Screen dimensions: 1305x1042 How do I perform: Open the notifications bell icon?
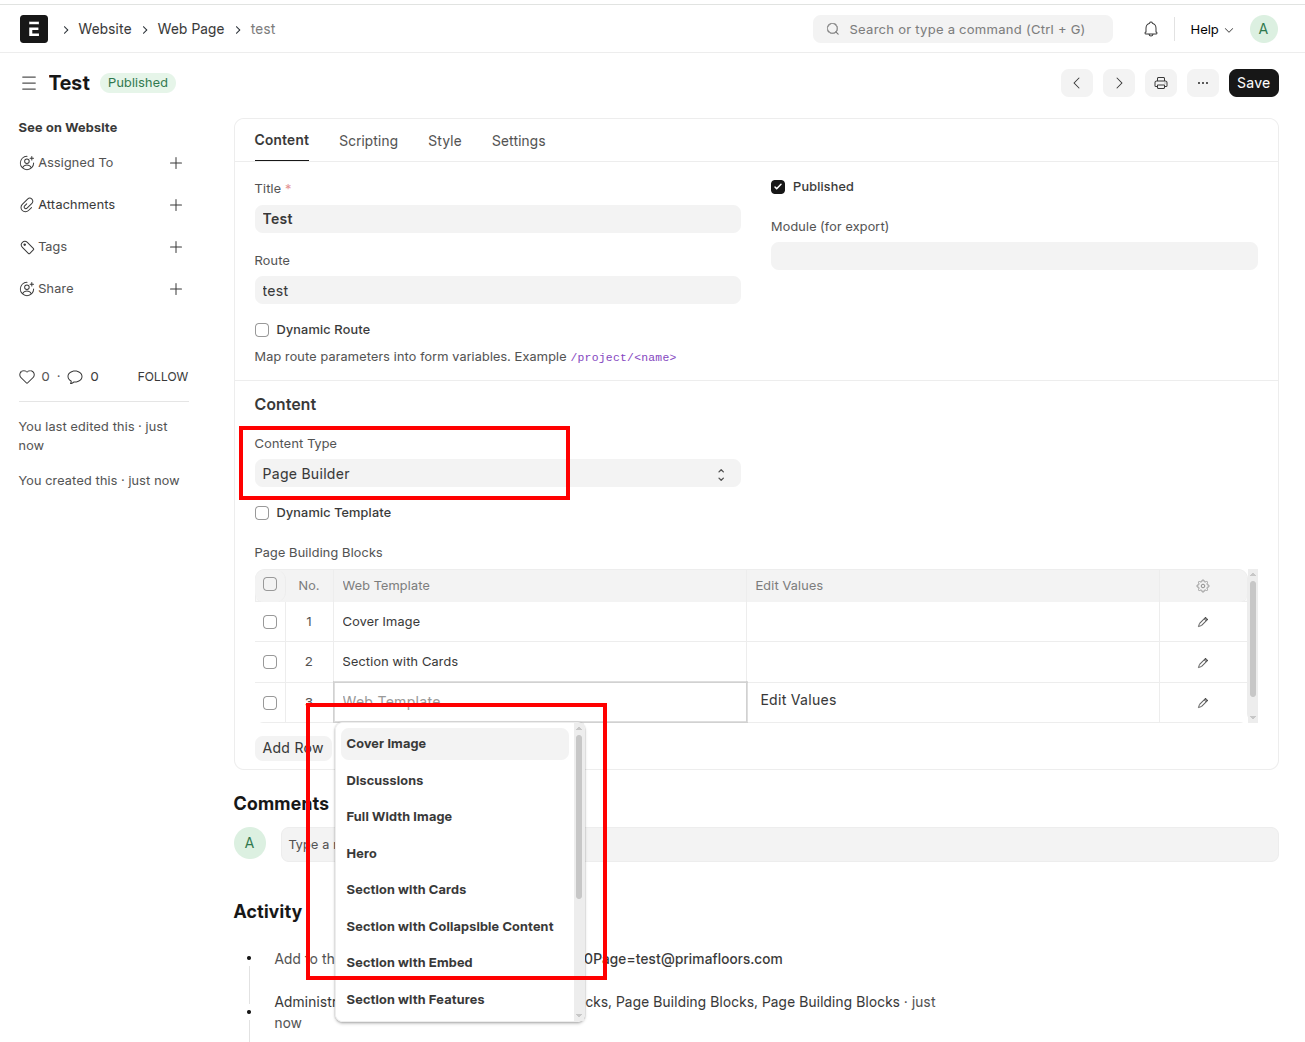point(1151,29)
